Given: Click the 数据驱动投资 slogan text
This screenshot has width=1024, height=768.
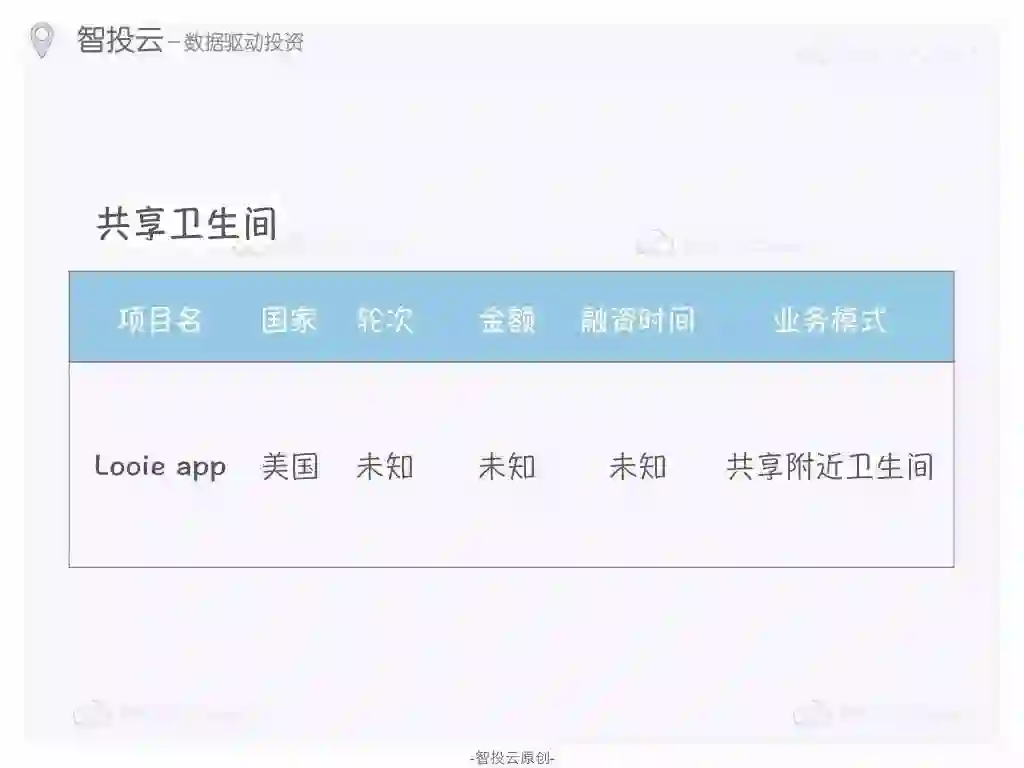Looking at the screenshot, I should click(x=244, y=42).
